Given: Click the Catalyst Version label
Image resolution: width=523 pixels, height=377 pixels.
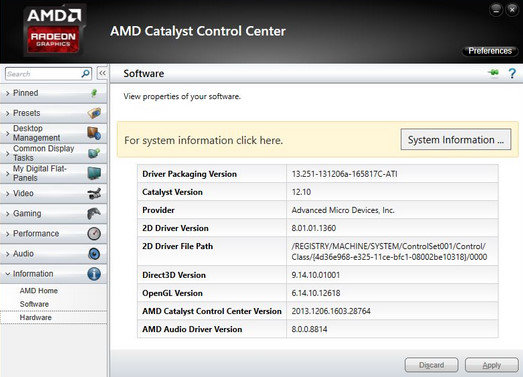Looking at the screenshot, I should [172, 192].
